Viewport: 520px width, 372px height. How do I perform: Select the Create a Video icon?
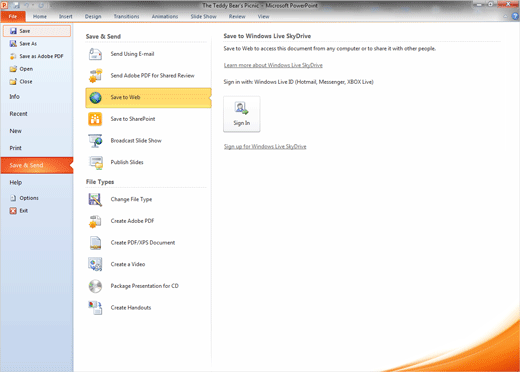95,264
